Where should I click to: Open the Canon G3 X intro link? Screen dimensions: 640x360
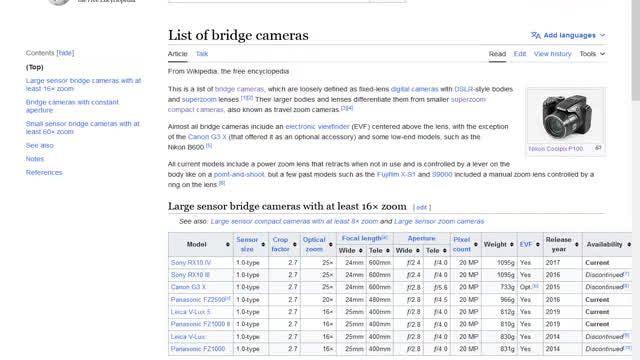tap(207, 137)
